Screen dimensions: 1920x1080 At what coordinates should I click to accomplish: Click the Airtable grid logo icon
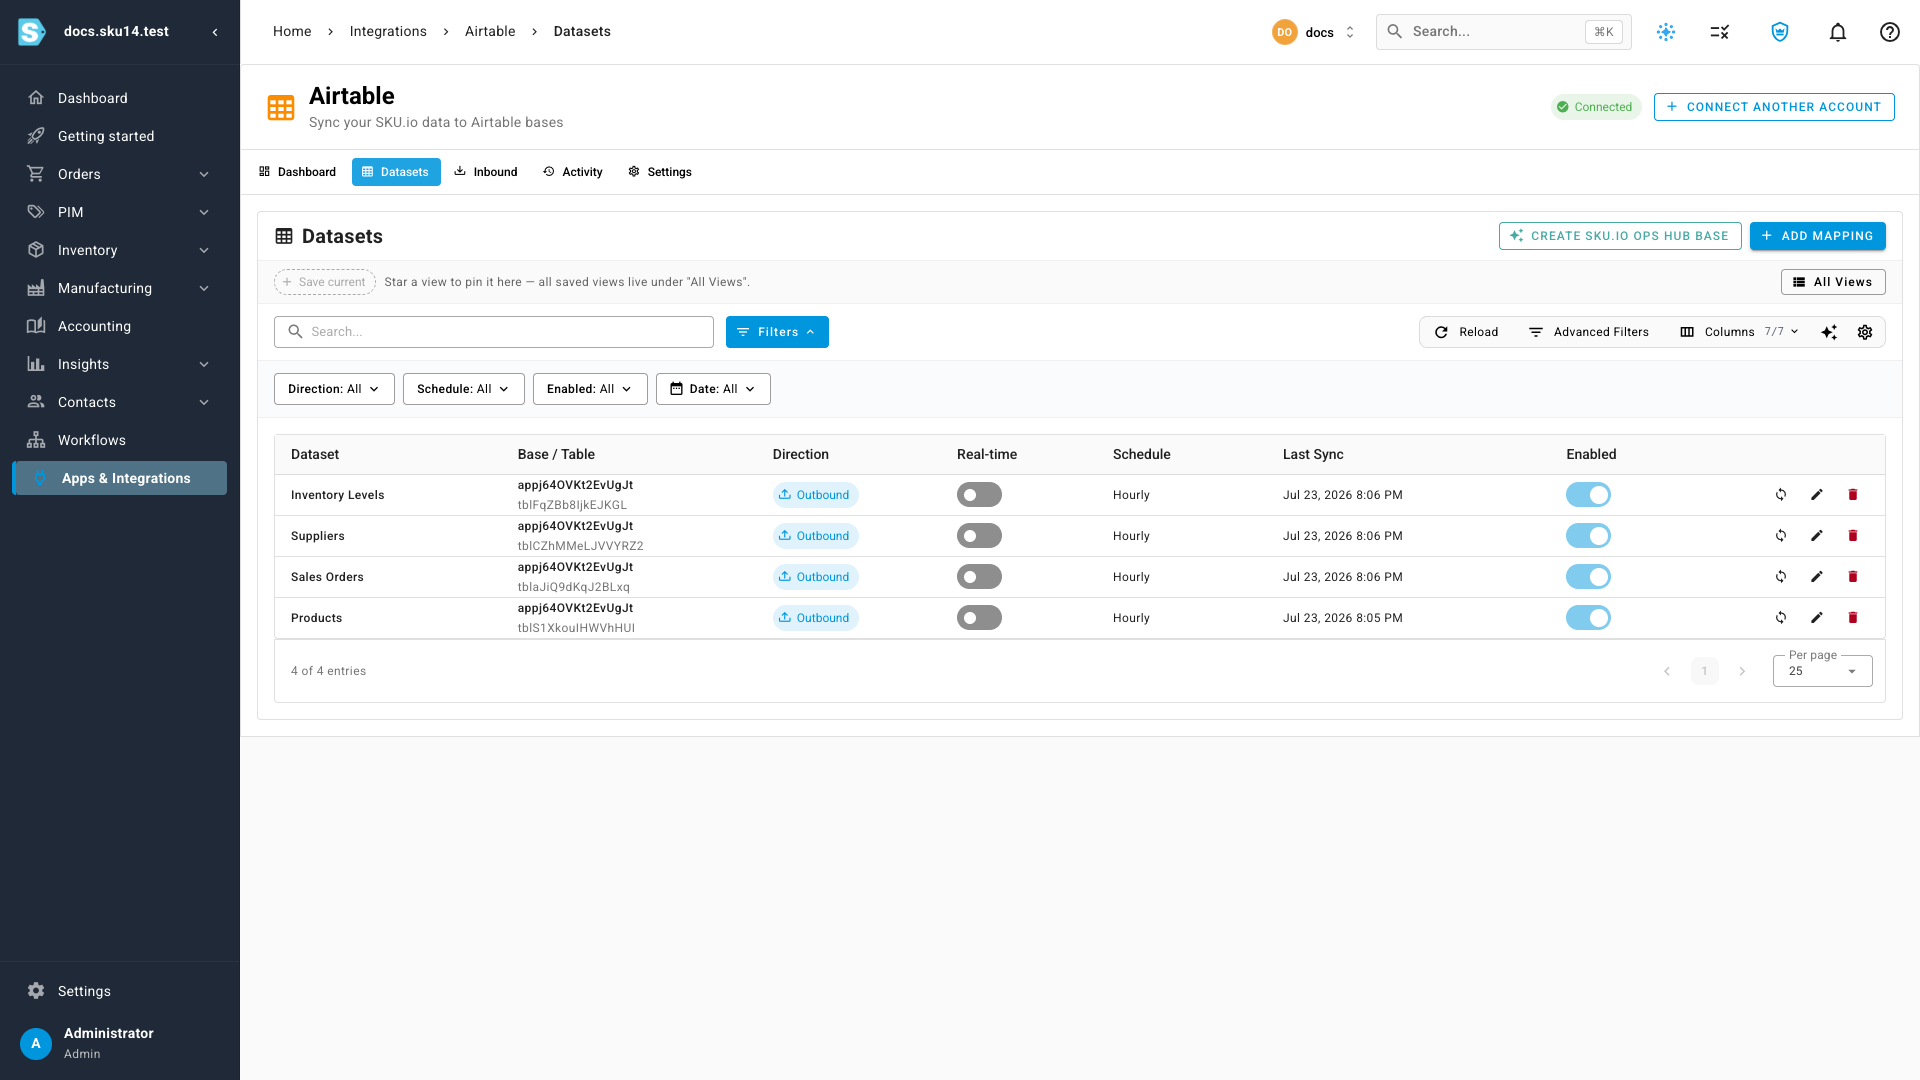pyautogui.click(x=281, y=108)
